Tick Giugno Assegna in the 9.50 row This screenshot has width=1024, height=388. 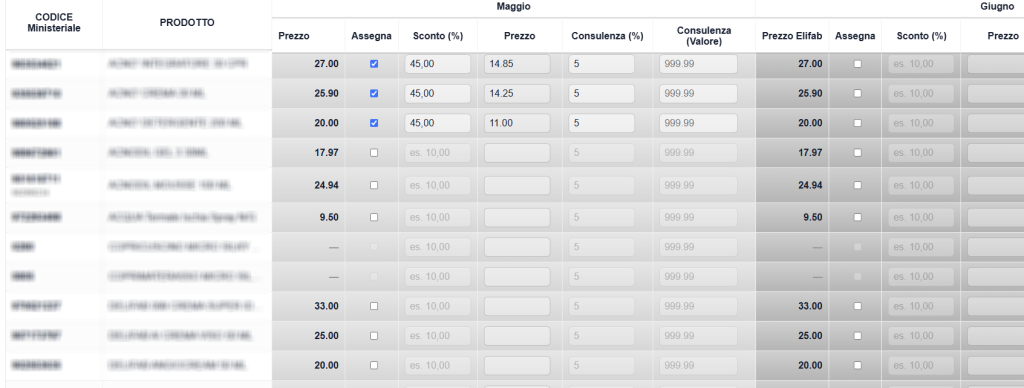[x=857, y=218]
